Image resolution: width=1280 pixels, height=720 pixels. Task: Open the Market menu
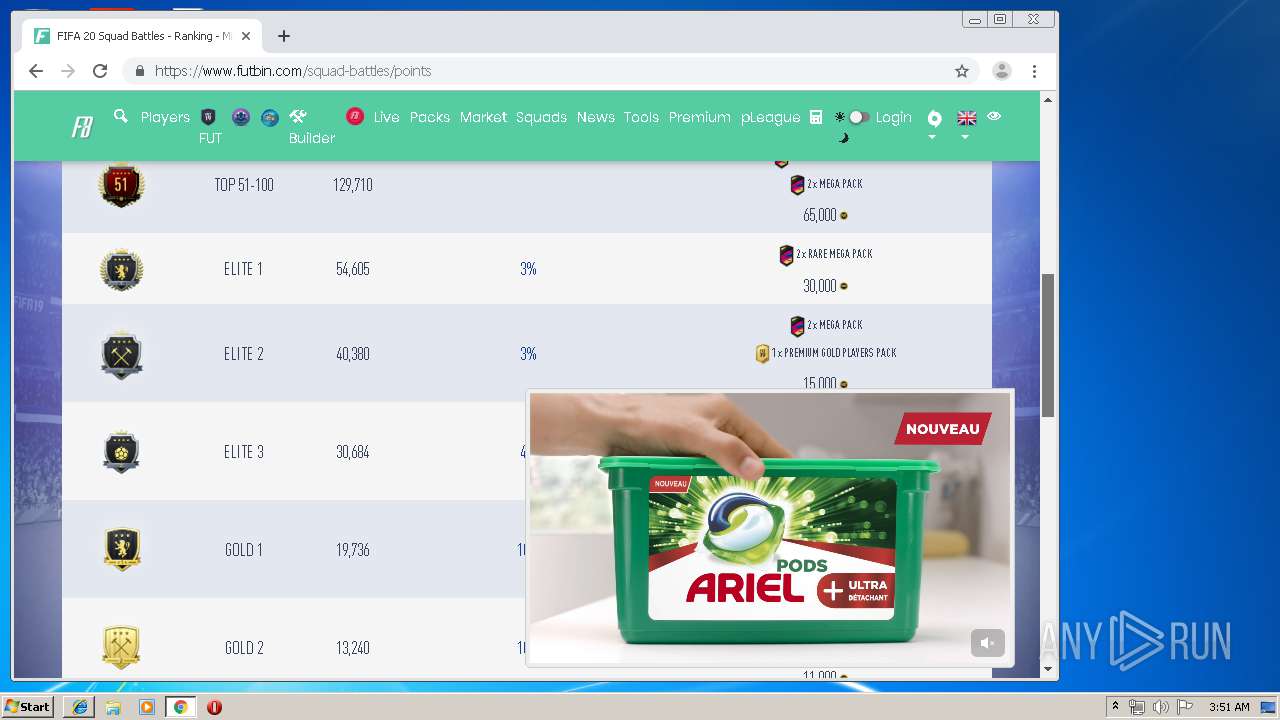(483, 117)
